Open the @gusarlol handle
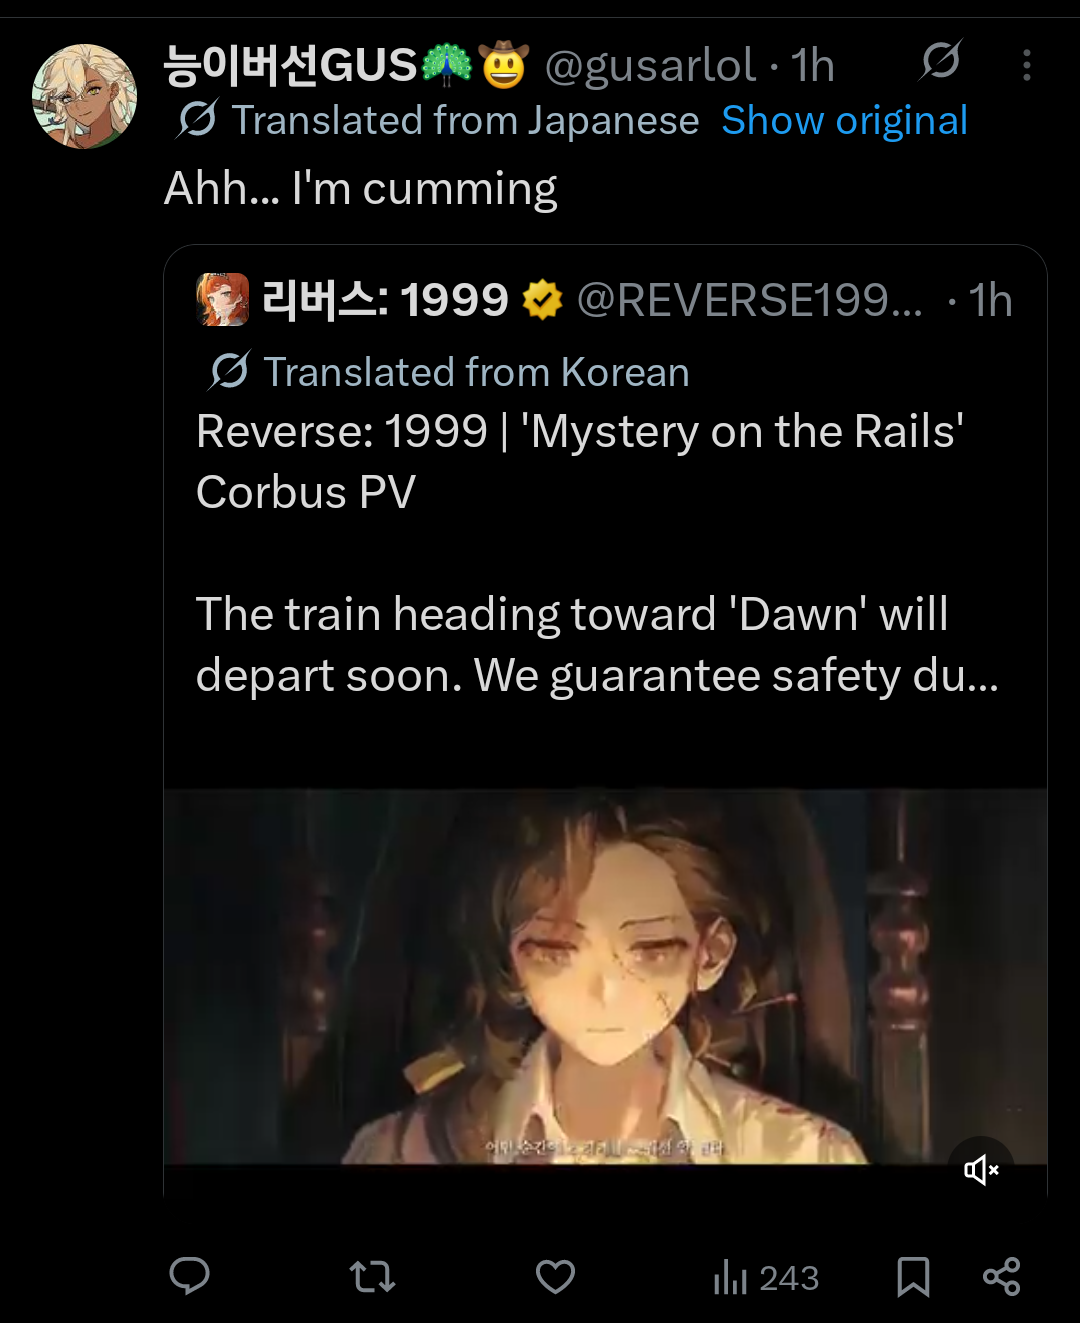The height and width of the screenshot is (1323, 1080). (x=650, y=66)
